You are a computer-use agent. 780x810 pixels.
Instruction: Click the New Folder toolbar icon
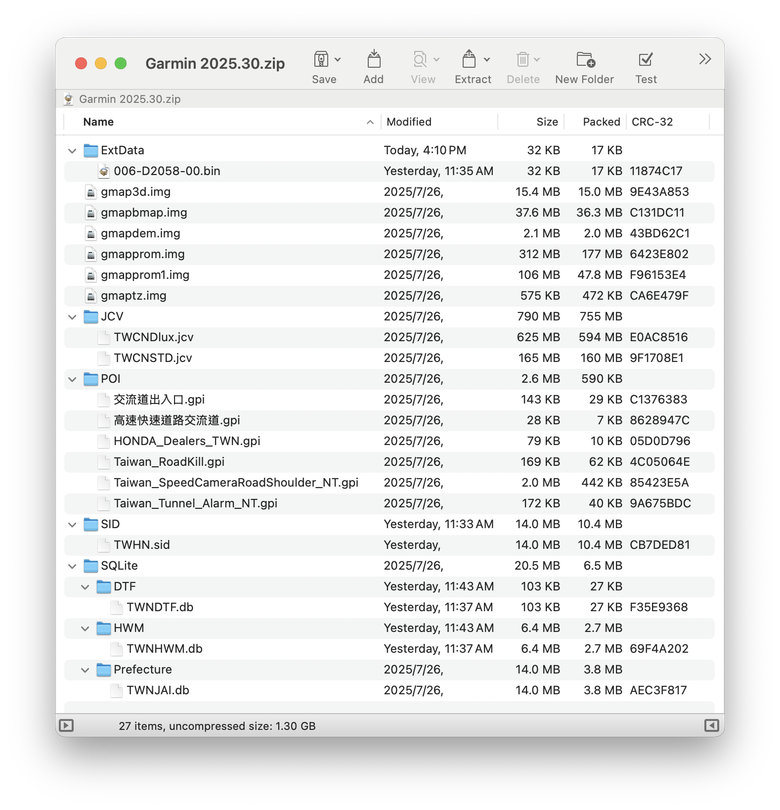coord(586,59)
